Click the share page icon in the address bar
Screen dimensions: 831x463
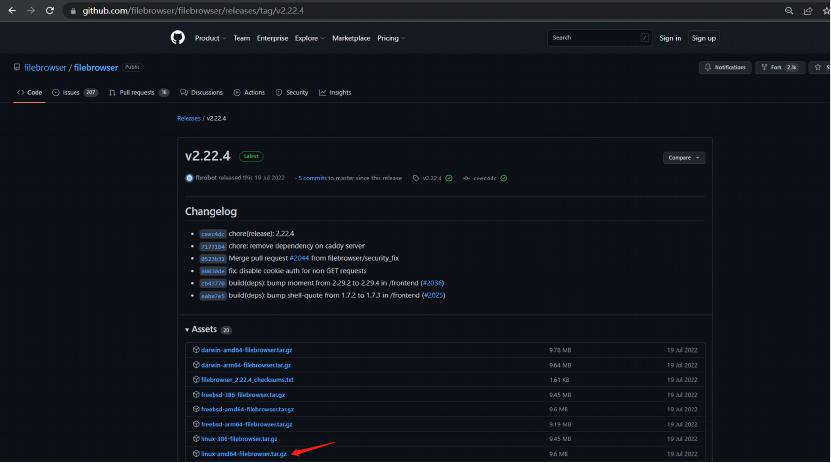[x=808, y=11]
